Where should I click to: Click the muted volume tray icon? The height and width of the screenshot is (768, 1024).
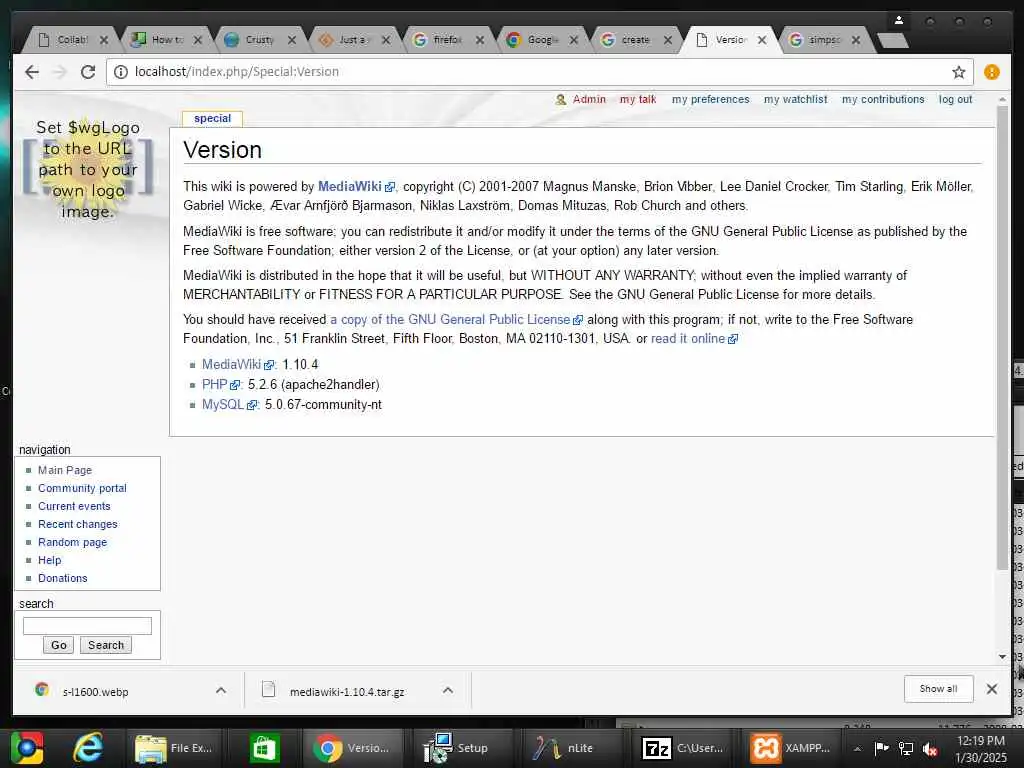coord(930,749)
